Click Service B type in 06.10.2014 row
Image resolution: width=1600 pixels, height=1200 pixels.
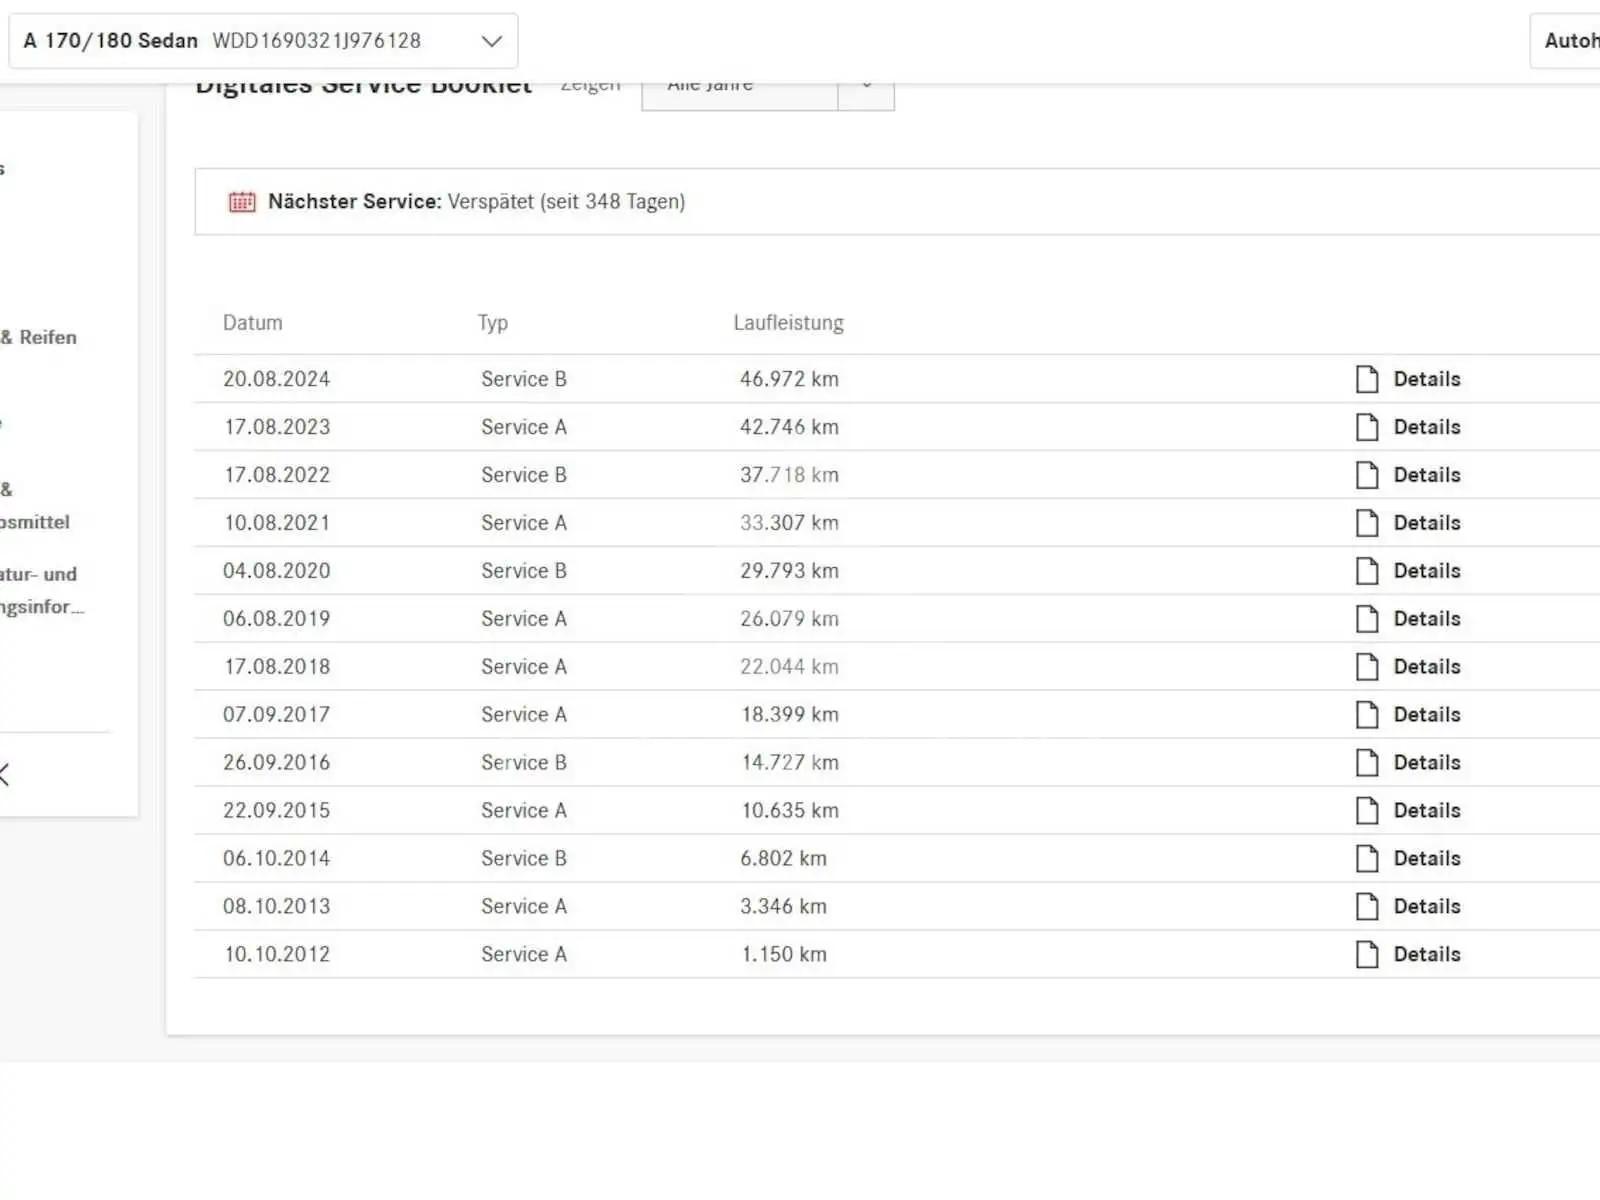524,859
